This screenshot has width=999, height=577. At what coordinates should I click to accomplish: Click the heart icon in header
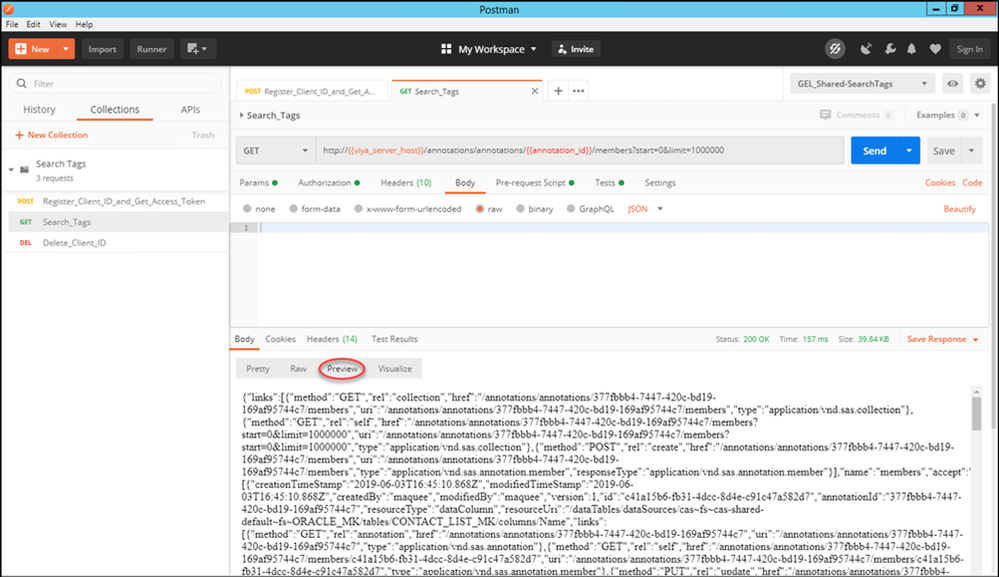click(935, 49)
